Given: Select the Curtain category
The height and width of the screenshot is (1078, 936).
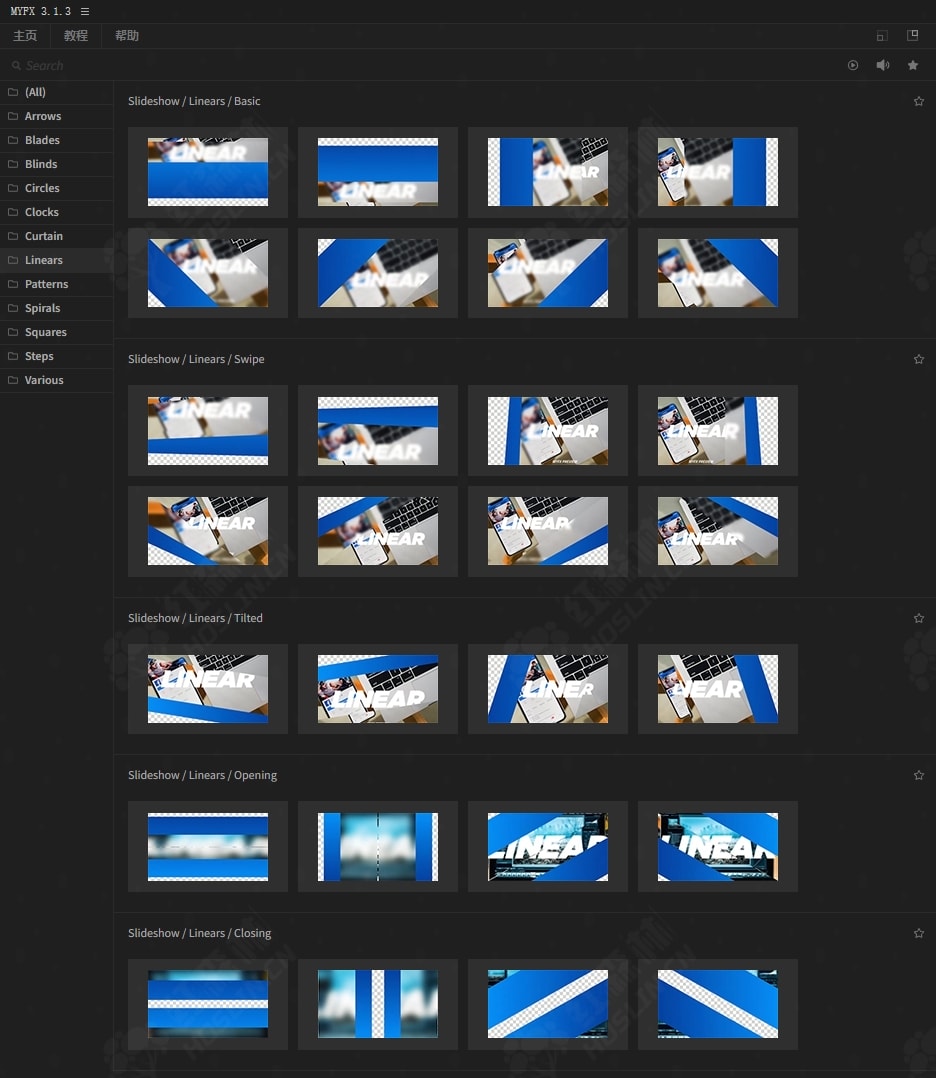Looking at the screenshot, I should 56,236.
